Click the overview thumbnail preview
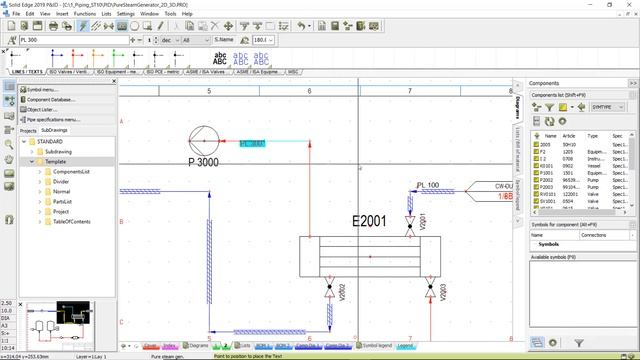640x360 pixels. click(60, 326)
